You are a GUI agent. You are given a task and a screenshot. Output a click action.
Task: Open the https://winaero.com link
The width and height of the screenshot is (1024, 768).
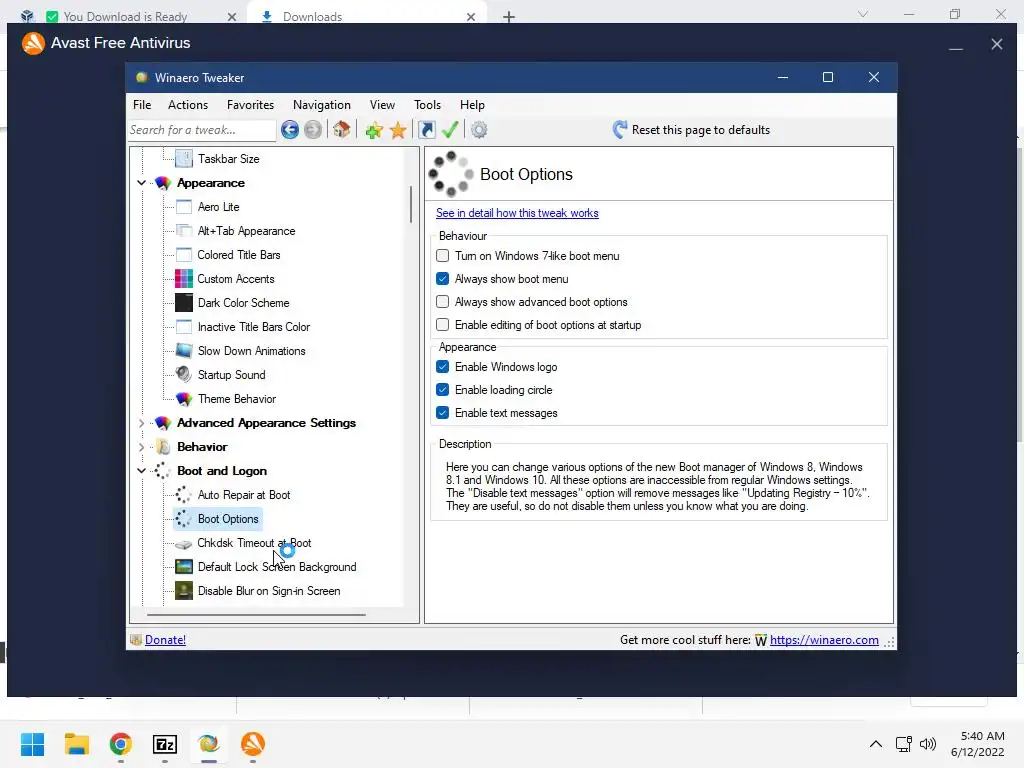coord(824,640)
